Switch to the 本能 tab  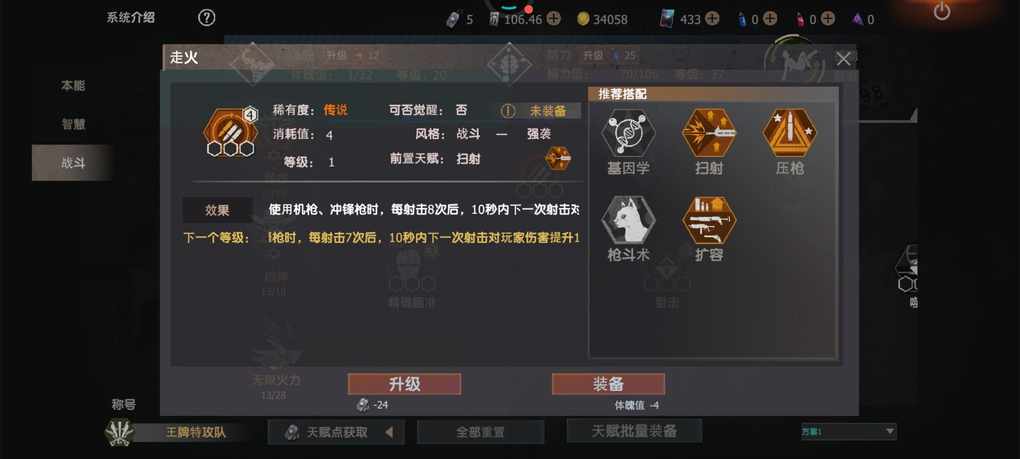click(x=73, y=85)
